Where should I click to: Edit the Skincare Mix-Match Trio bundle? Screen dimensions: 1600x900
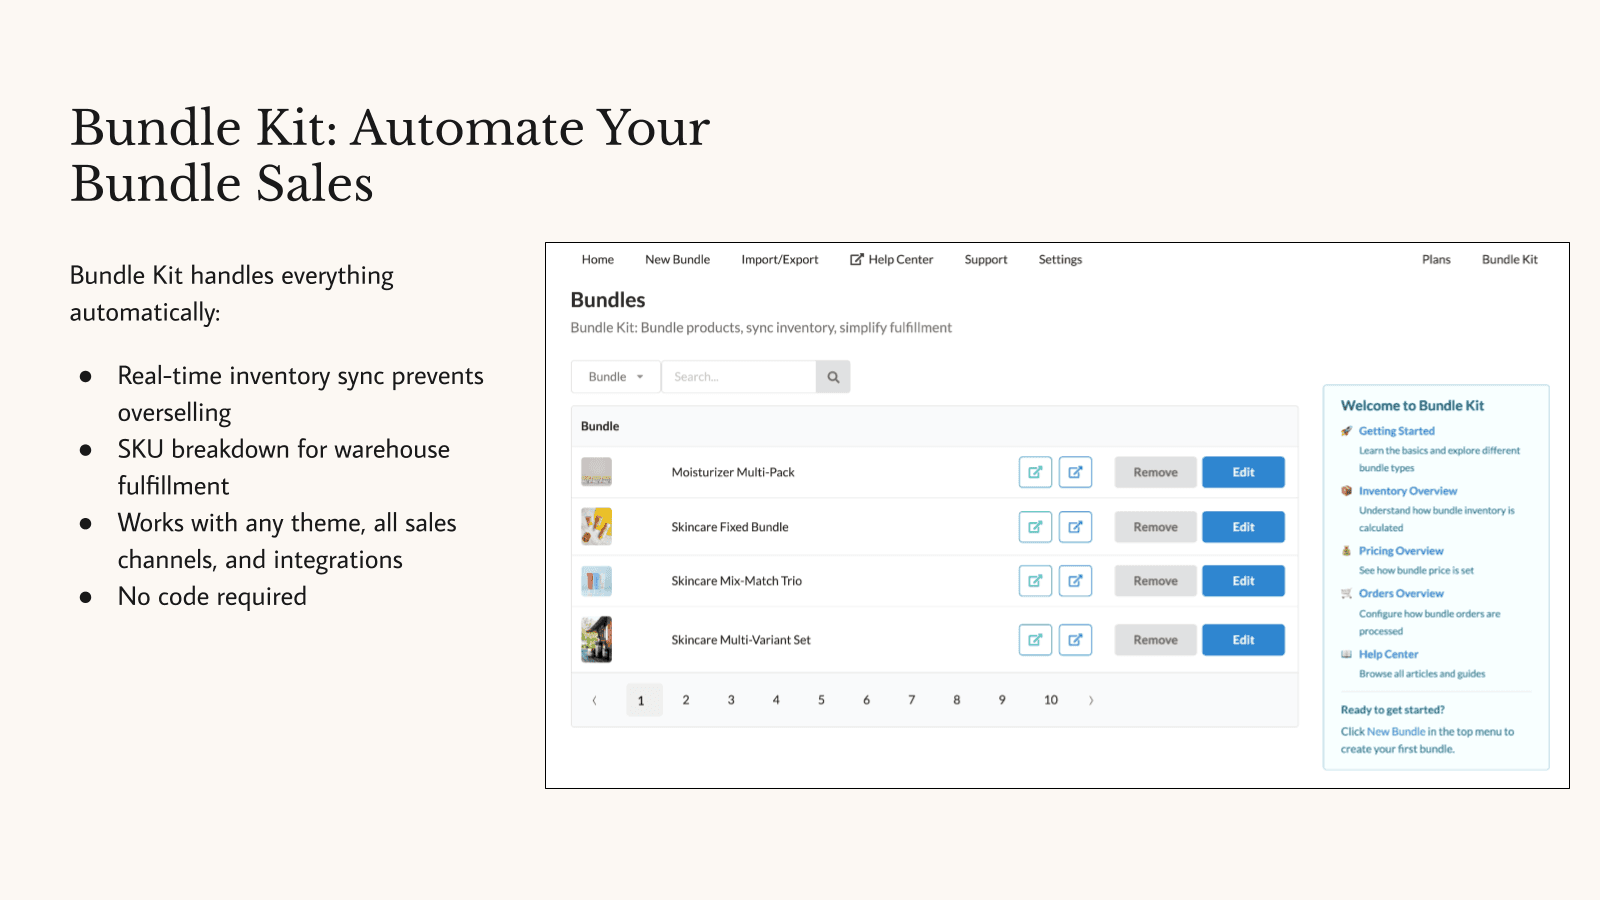point(1243,581)
